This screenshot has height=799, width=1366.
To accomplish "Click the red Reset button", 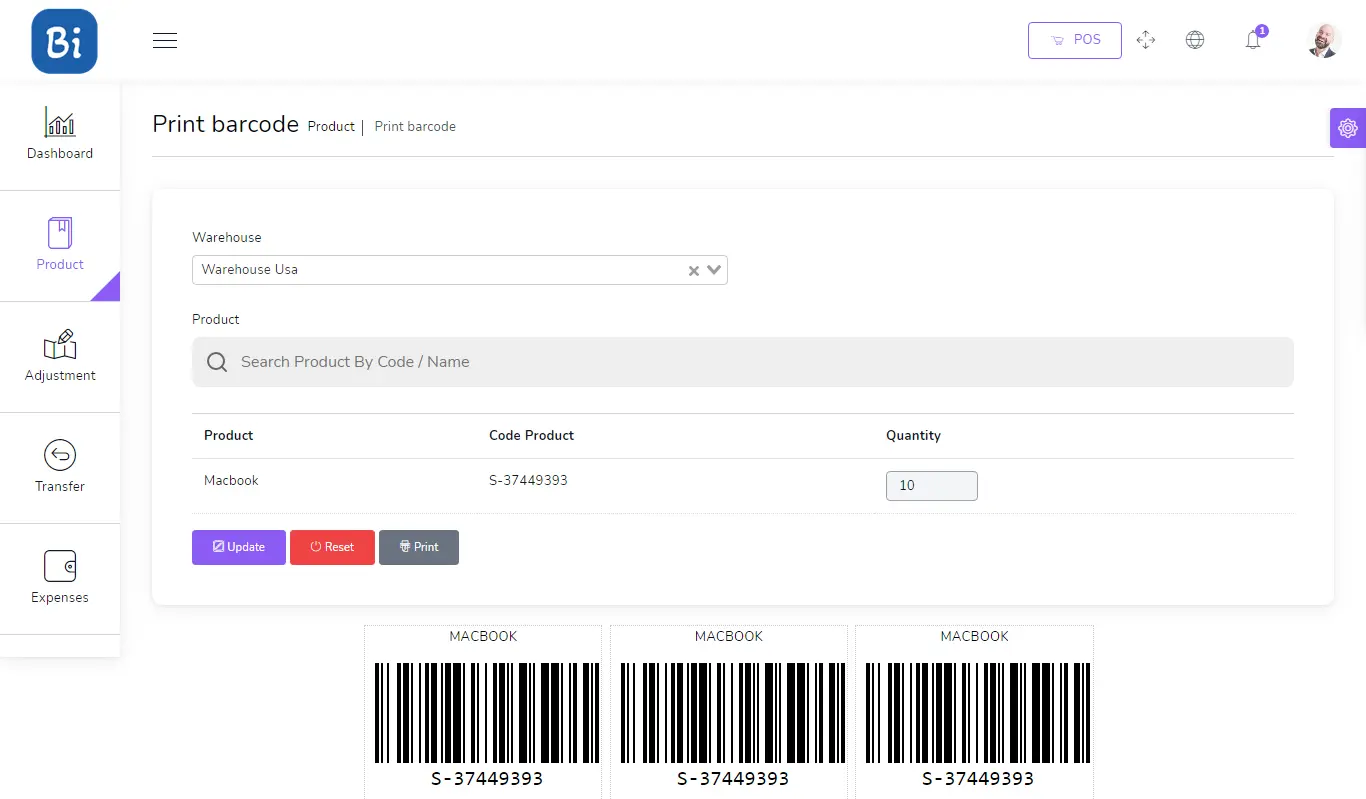I will (x=332, y=547).
